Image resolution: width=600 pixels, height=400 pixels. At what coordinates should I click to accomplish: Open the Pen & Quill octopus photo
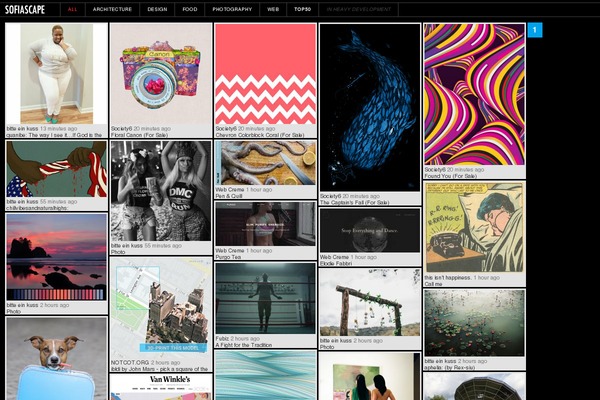tap(266, 163)
